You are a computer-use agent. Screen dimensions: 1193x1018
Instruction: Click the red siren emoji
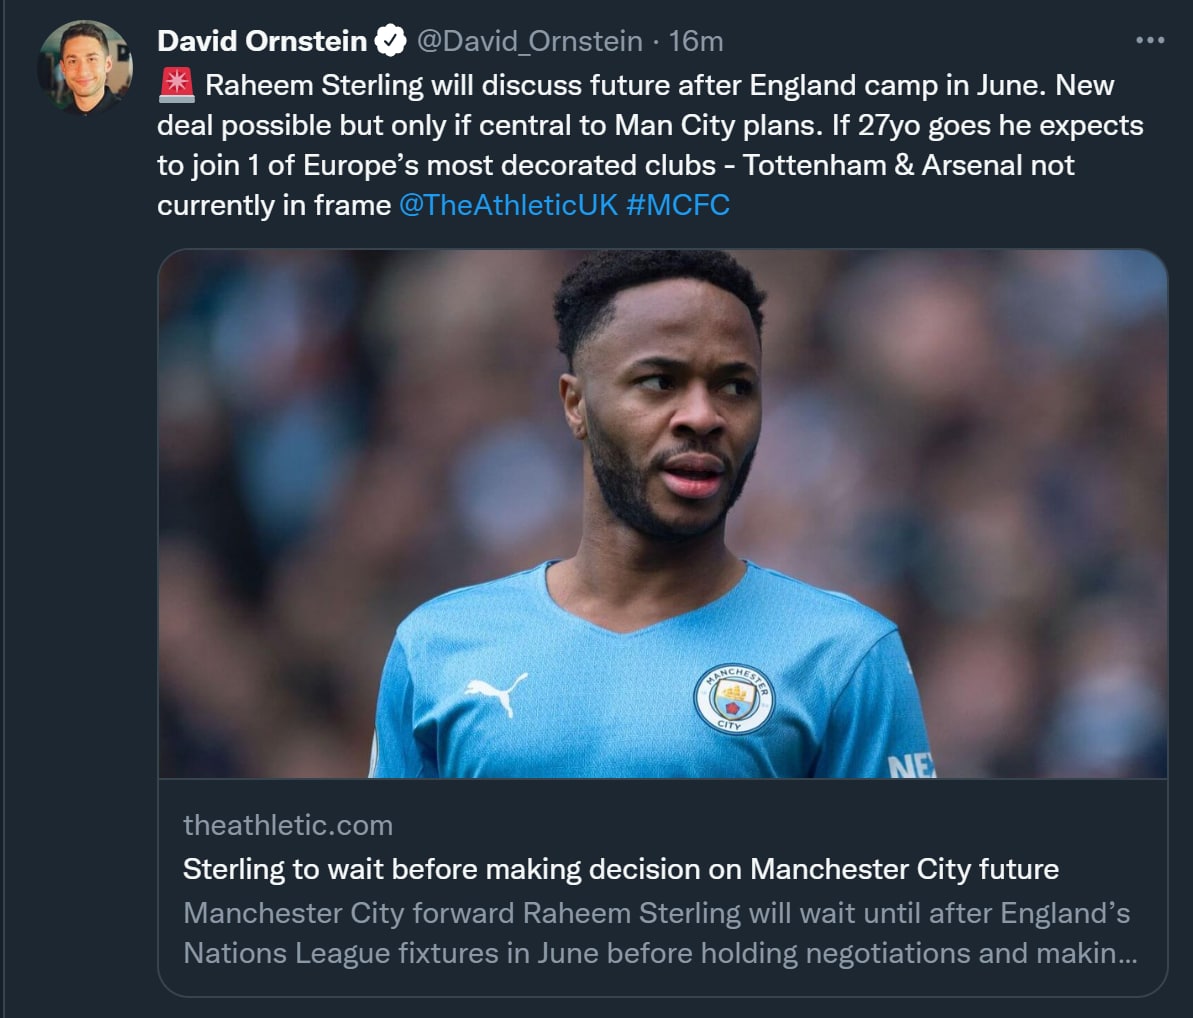(x=176, y=86)
